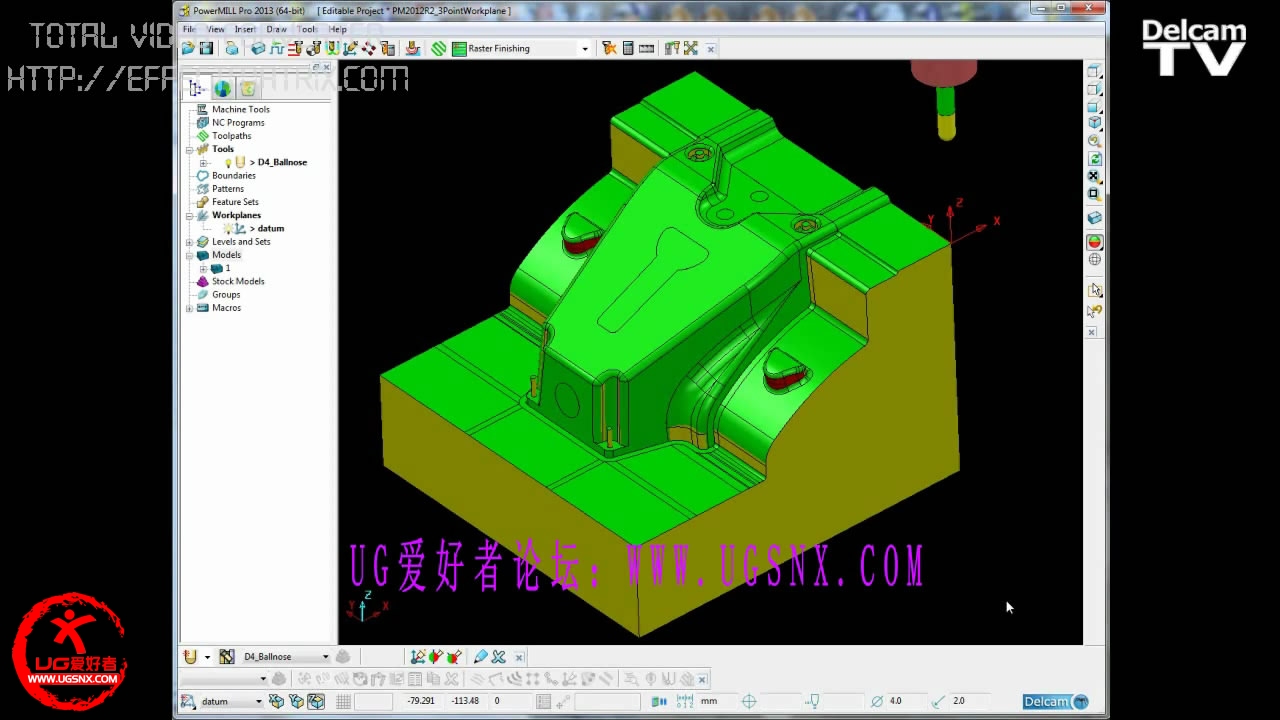Viewport: 1280px width, 720px height.
Task: Open the create tool type dropdown arrow
Action: (x=207, y=657)
